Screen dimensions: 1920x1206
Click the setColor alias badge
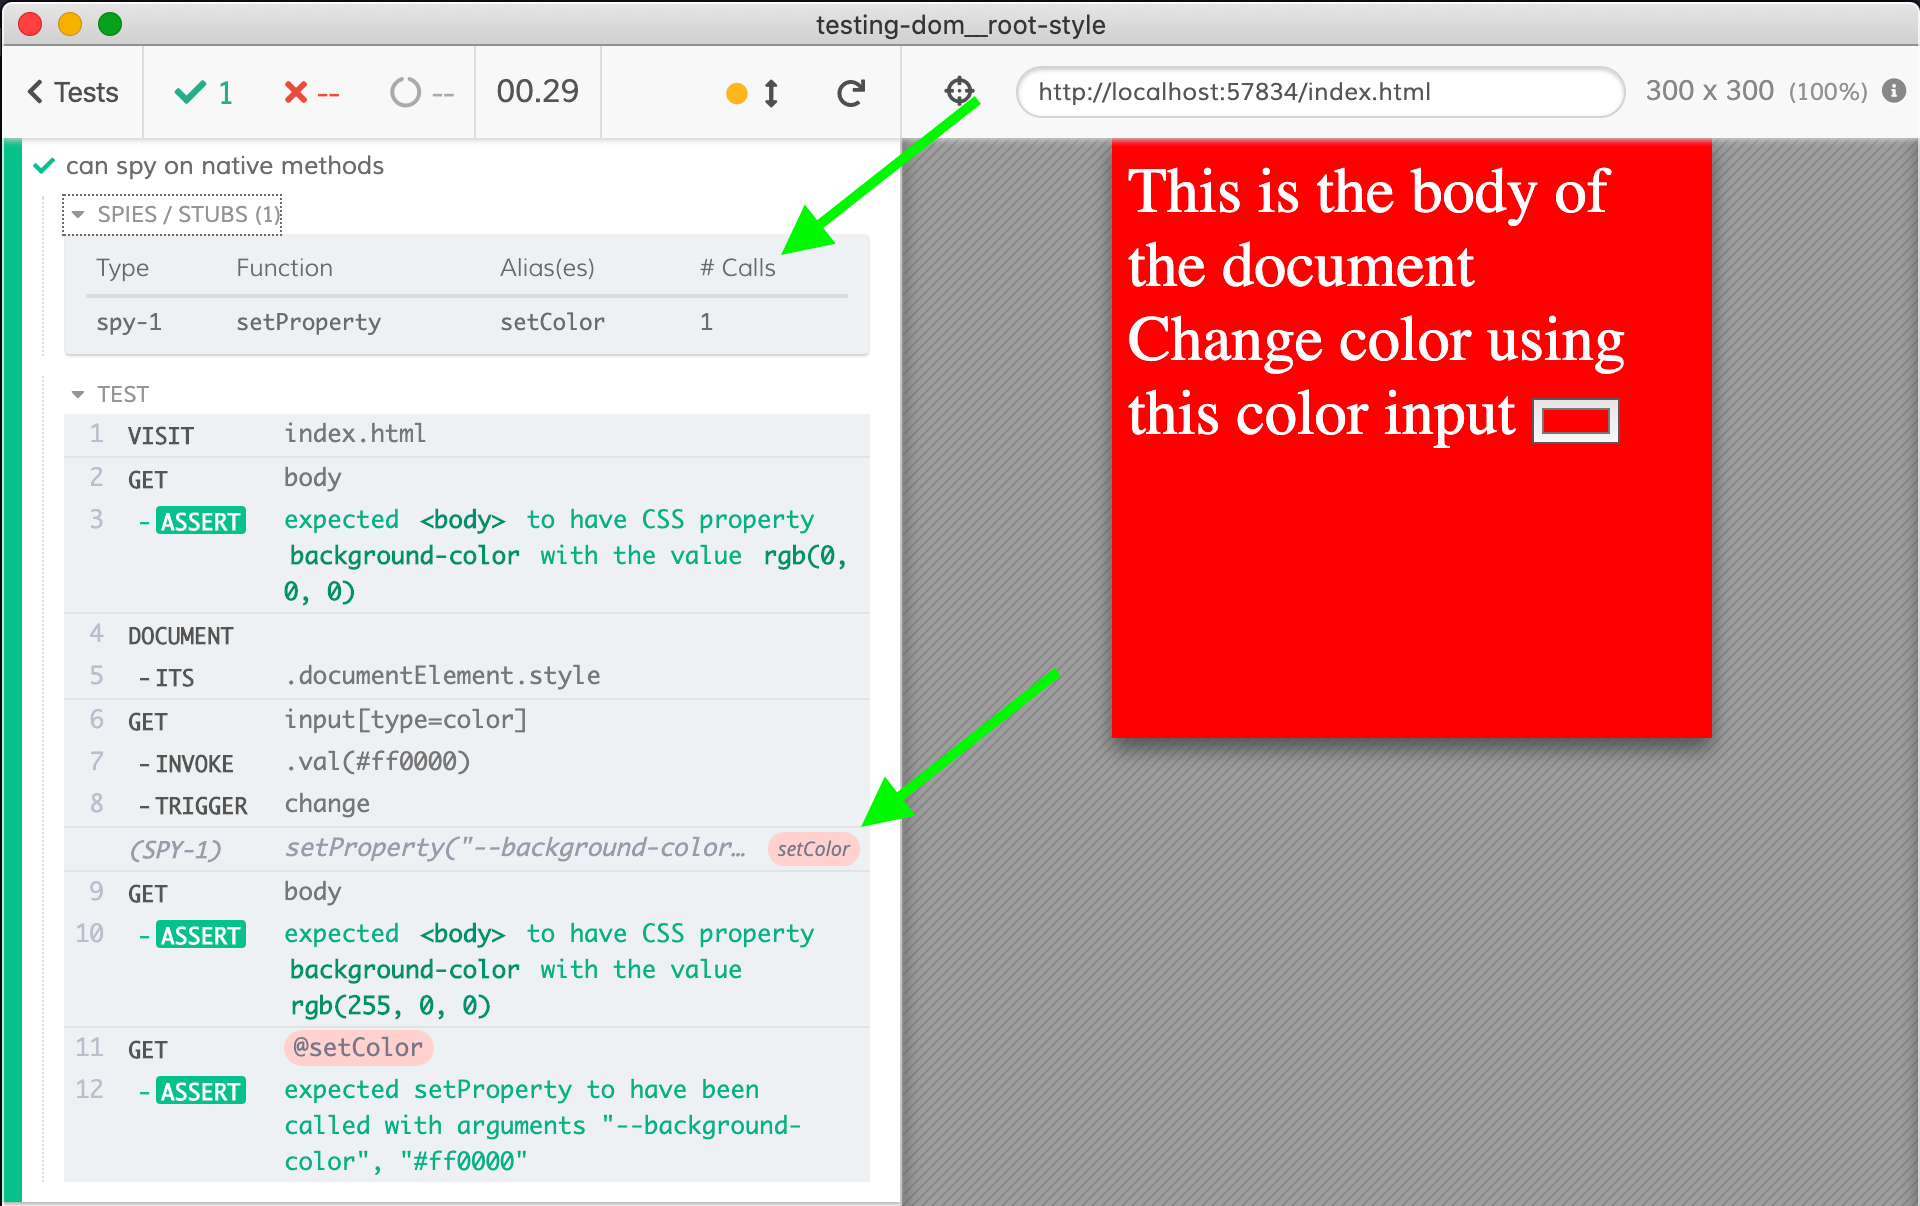coord(812,849)
